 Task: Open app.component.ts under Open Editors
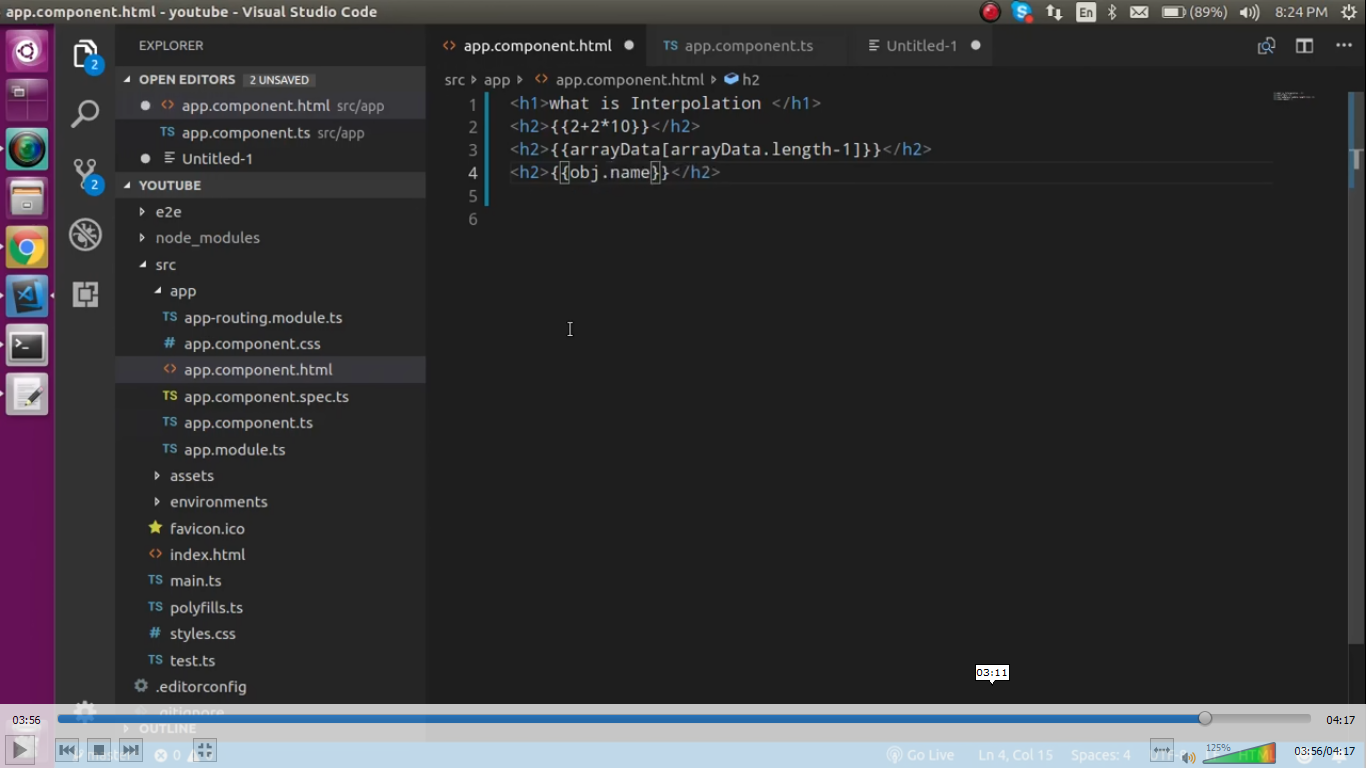pos(270,133)
